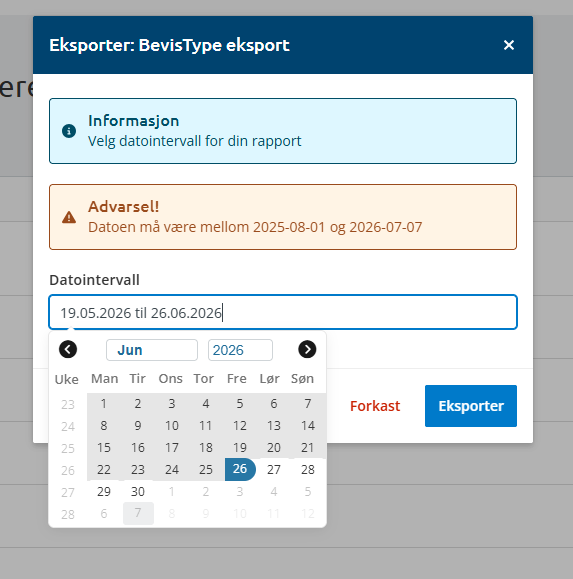The height and width of the screenshot is (579, 573).
Task: Open the Jun month dropdown
Action: click(152, 350)
